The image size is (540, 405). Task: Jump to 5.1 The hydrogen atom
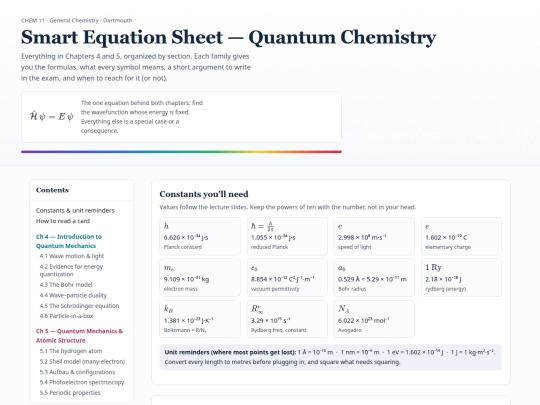[x=71, y=351]
